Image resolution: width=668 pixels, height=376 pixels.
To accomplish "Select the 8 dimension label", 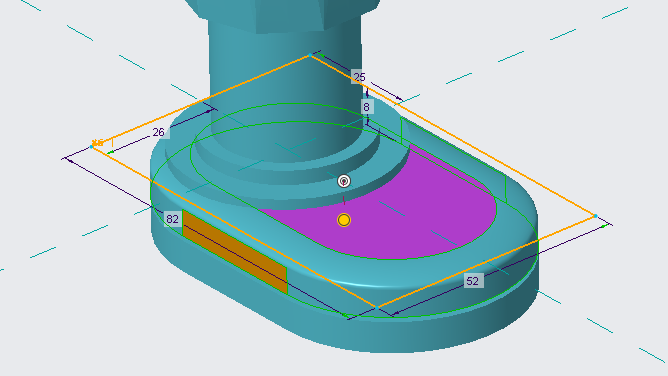I will [366, 107].
